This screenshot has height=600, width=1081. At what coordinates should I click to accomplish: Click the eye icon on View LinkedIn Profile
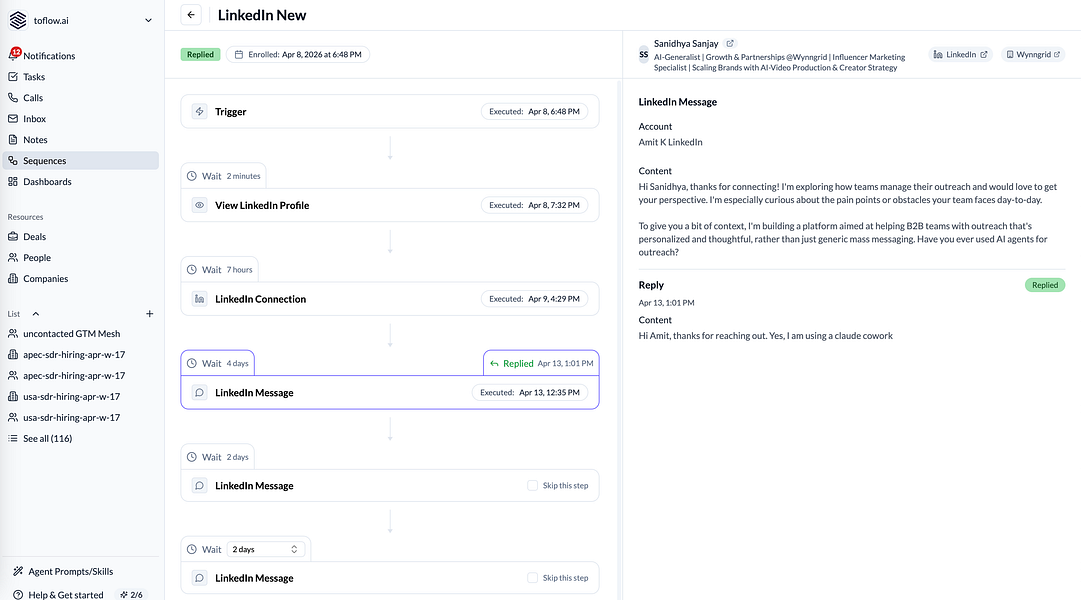[199, 205]
